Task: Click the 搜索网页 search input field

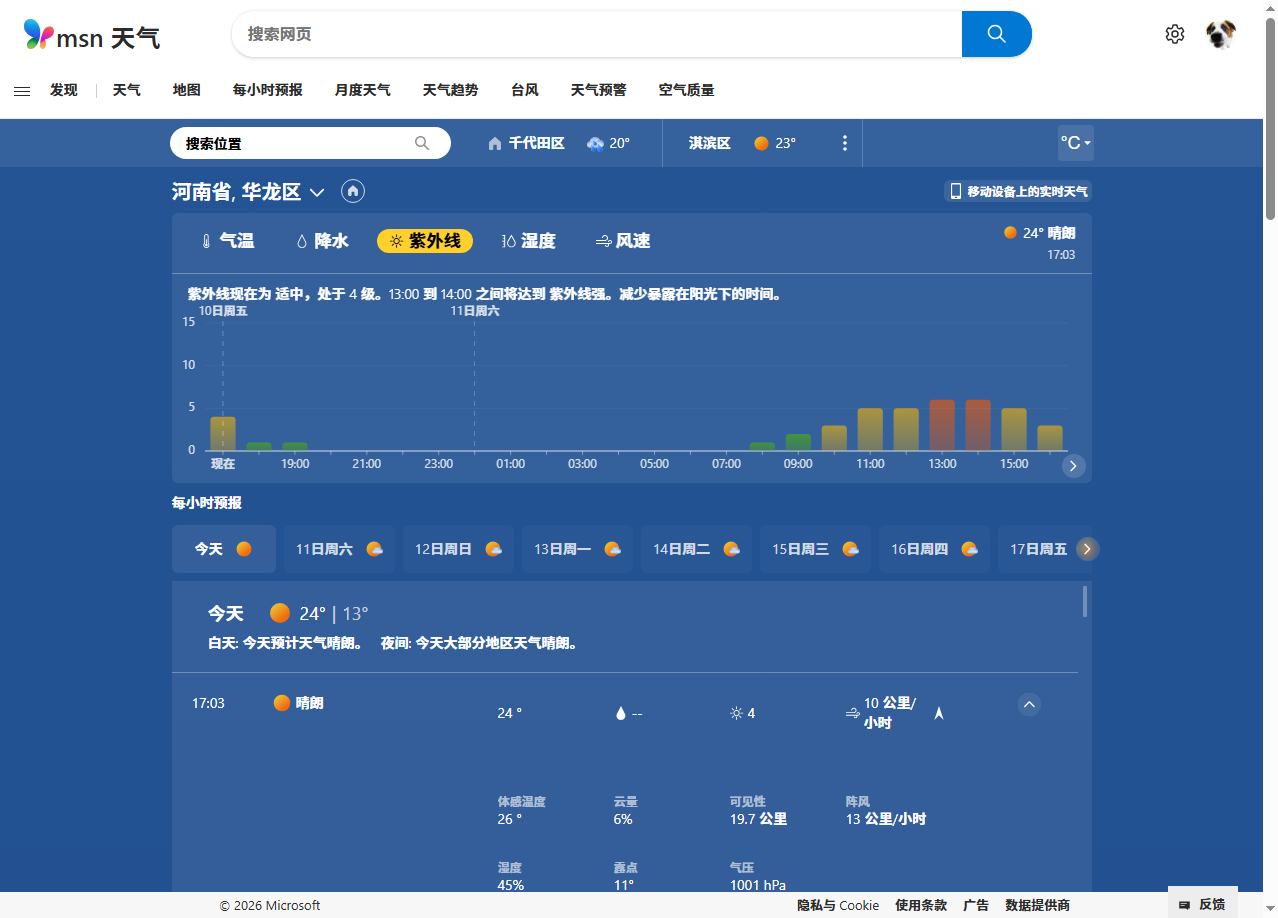Action: click(x=596, y=34)
